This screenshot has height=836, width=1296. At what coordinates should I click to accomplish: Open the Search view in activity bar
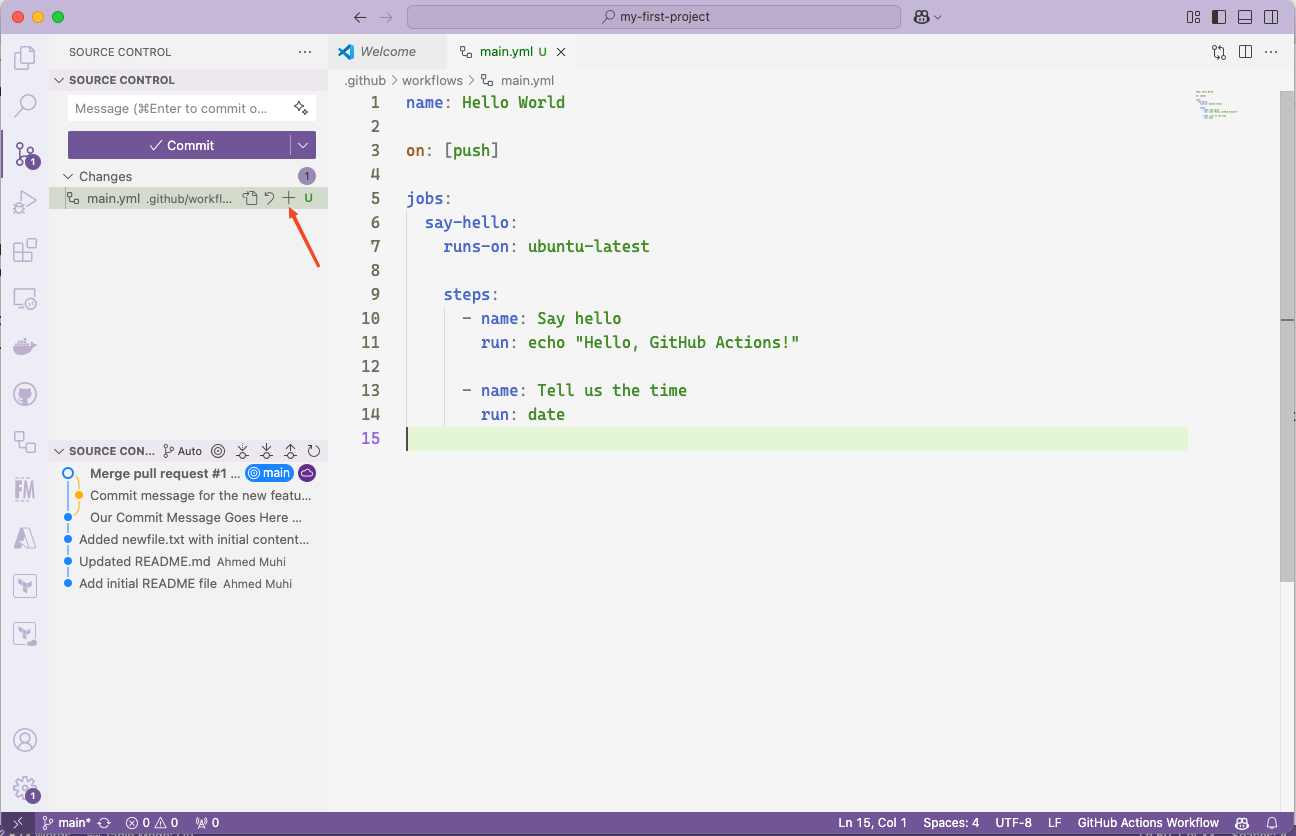[x=25, y=106]
